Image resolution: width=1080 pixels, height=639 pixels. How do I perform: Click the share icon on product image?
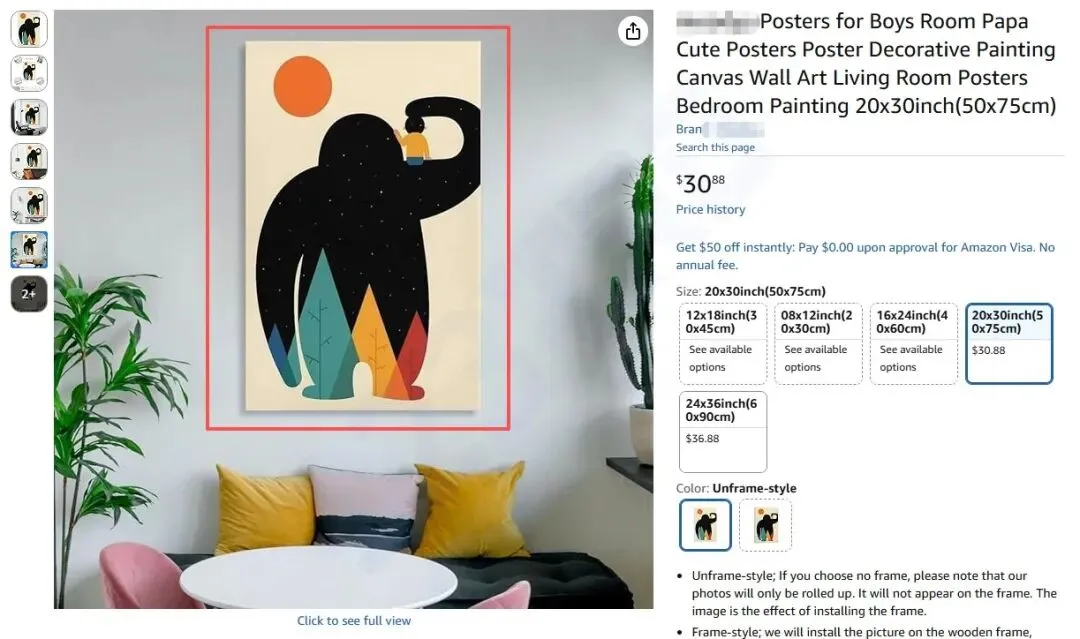(x=633, y=31)
